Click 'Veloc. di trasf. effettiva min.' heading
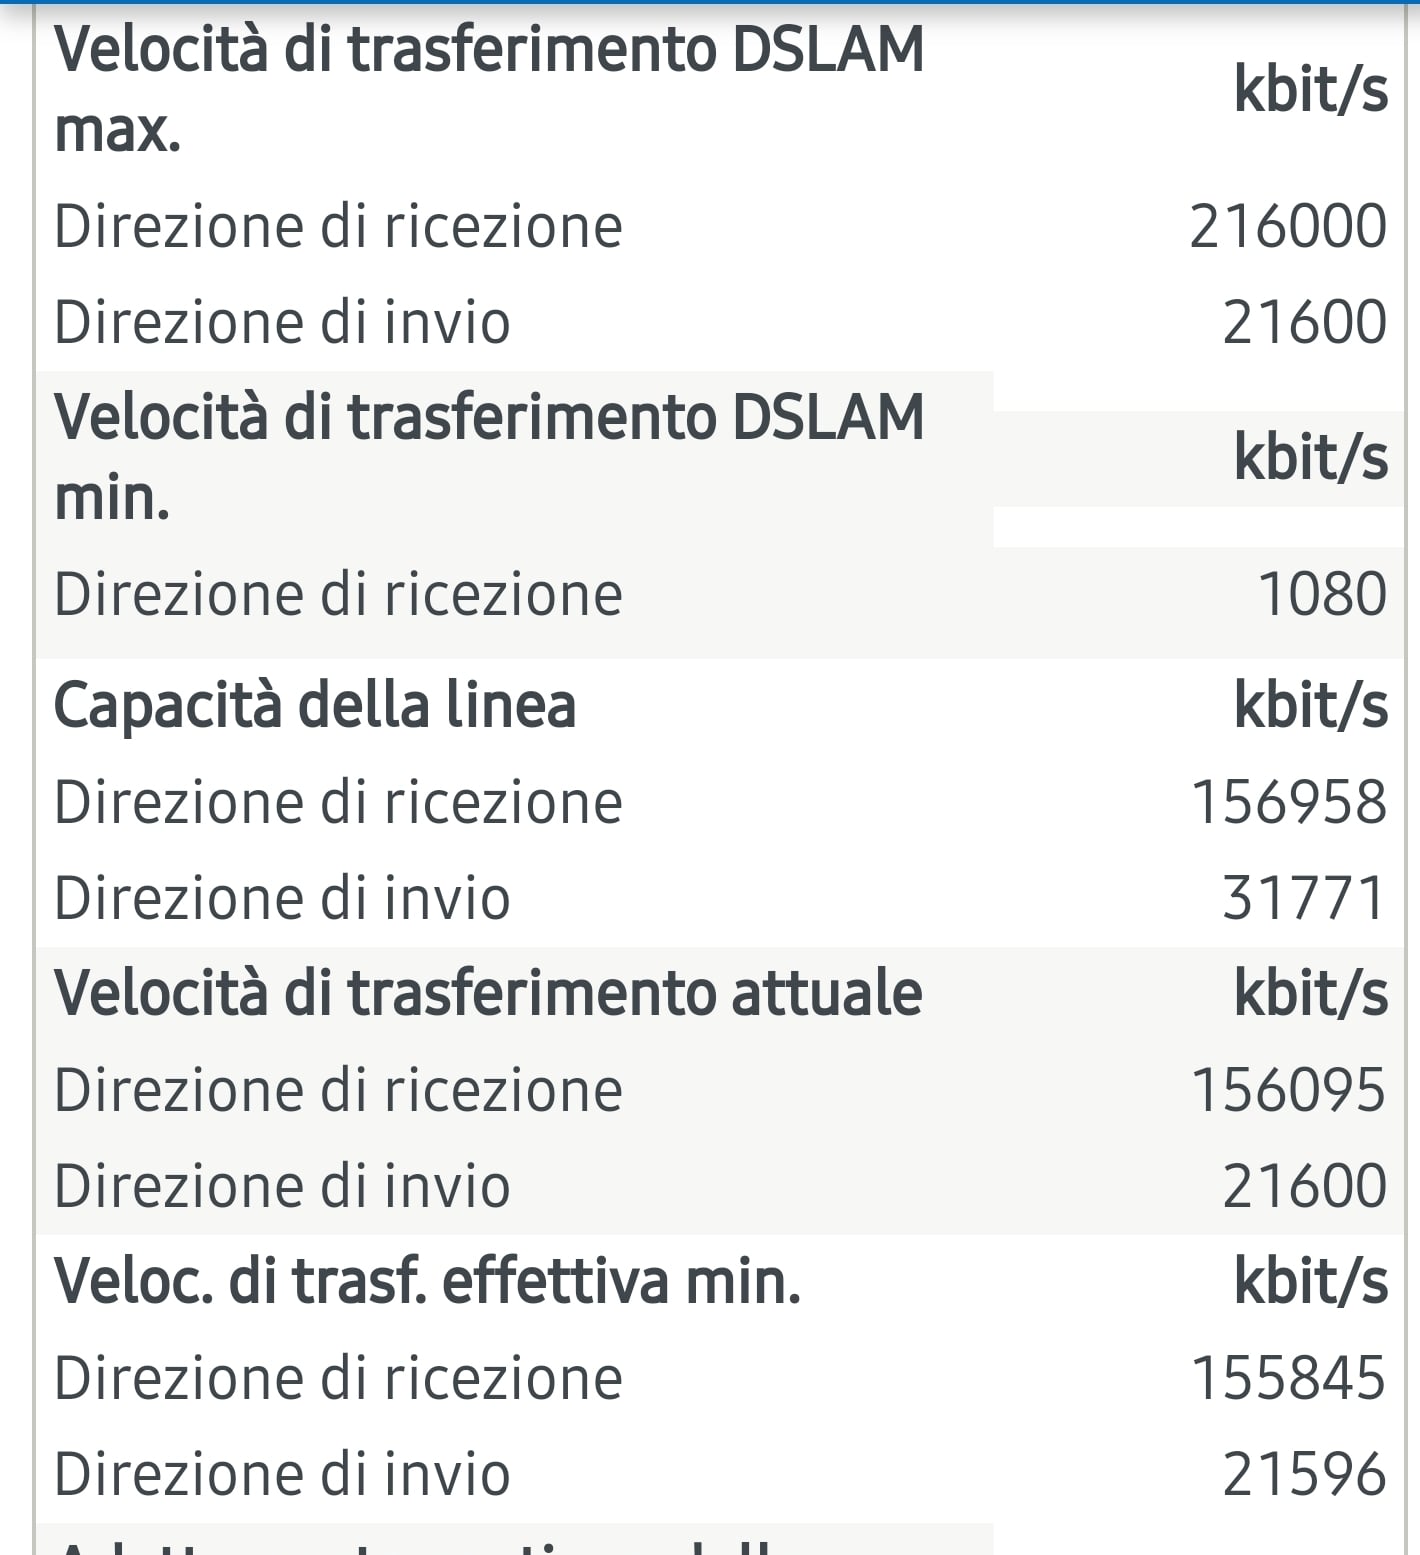 (x=428, y=1281)
